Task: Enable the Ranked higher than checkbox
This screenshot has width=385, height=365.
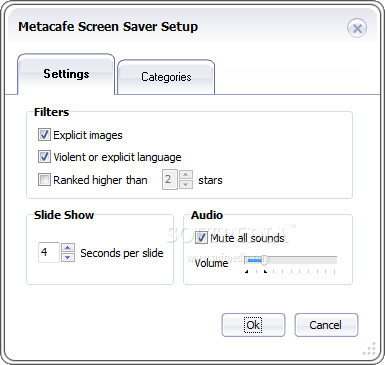Action: point(44,180)
